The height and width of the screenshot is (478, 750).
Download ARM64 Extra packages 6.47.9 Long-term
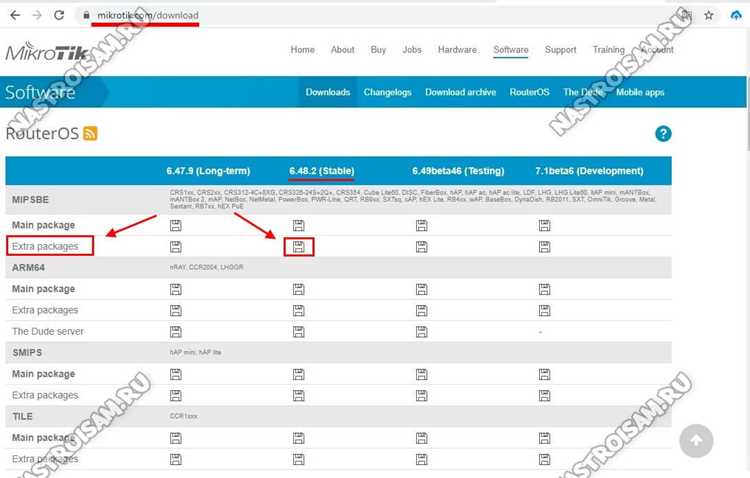point(176,311)
